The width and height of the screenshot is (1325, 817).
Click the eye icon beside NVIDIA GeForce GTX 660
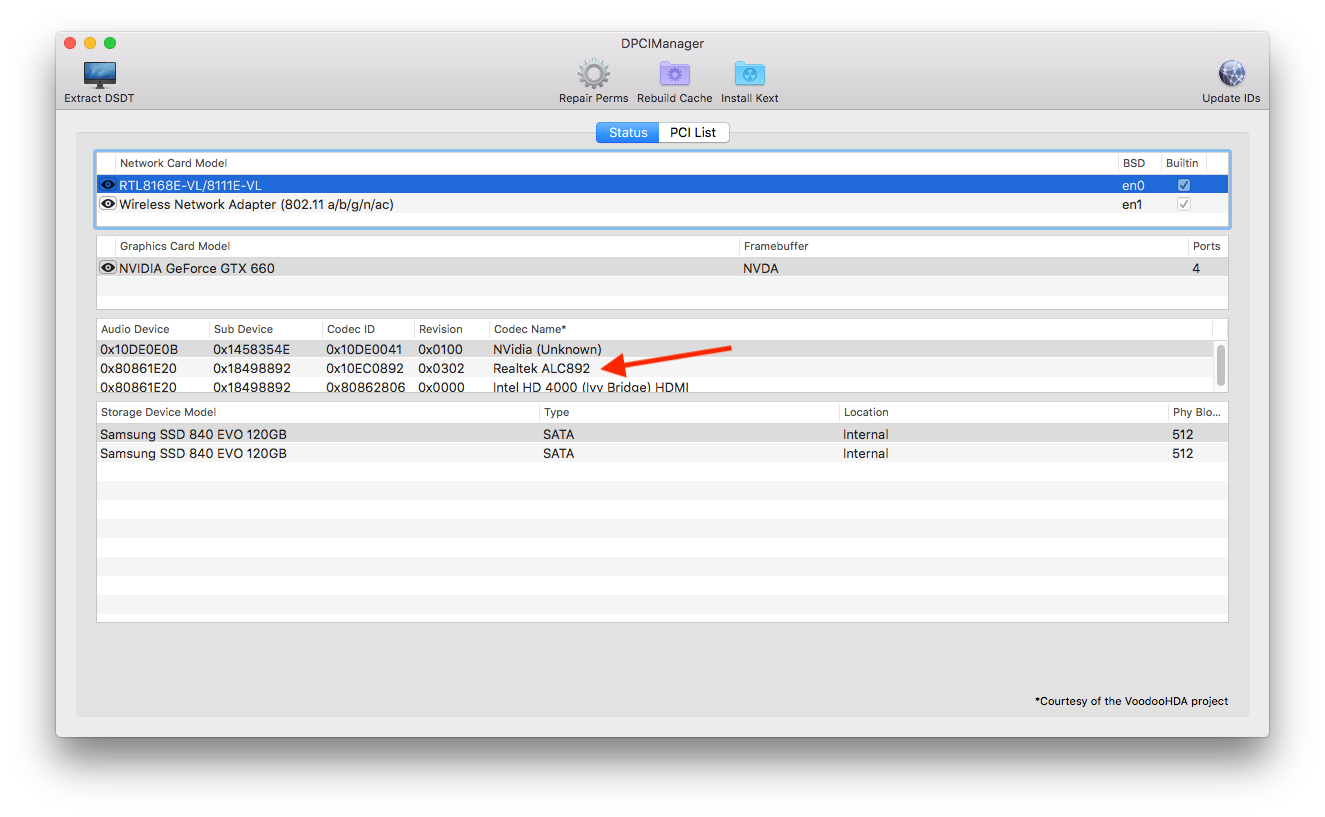(108, 268)
